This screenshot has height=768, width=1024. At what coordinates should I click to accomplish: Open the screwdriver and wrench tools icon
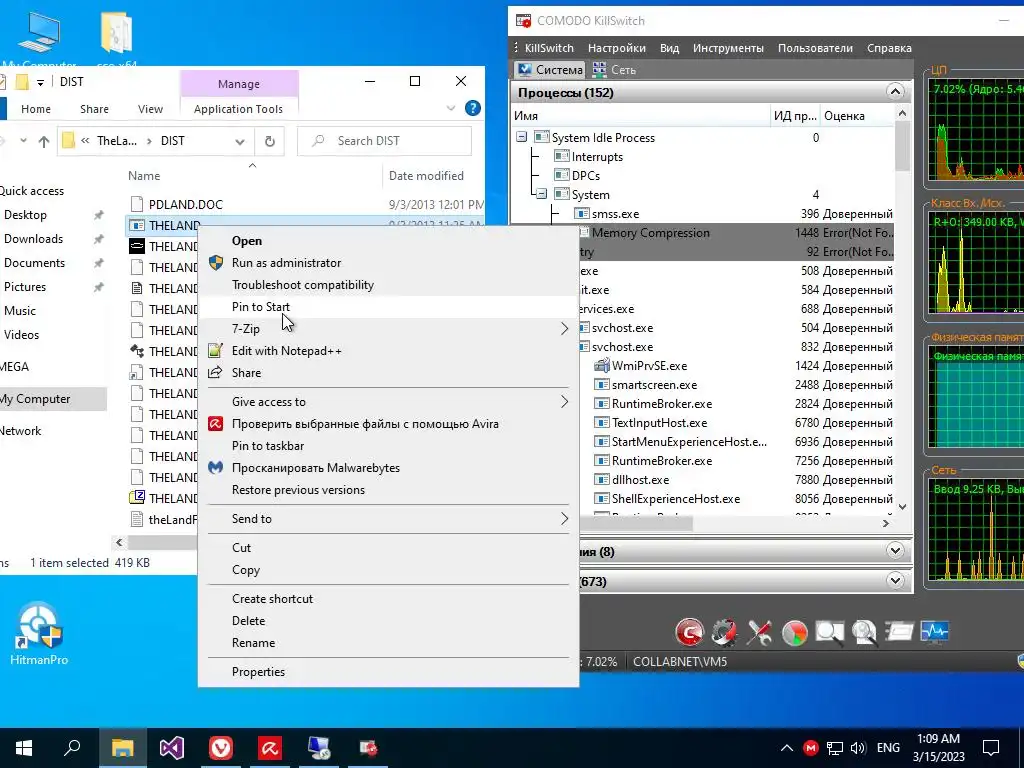tap(760, 632)
